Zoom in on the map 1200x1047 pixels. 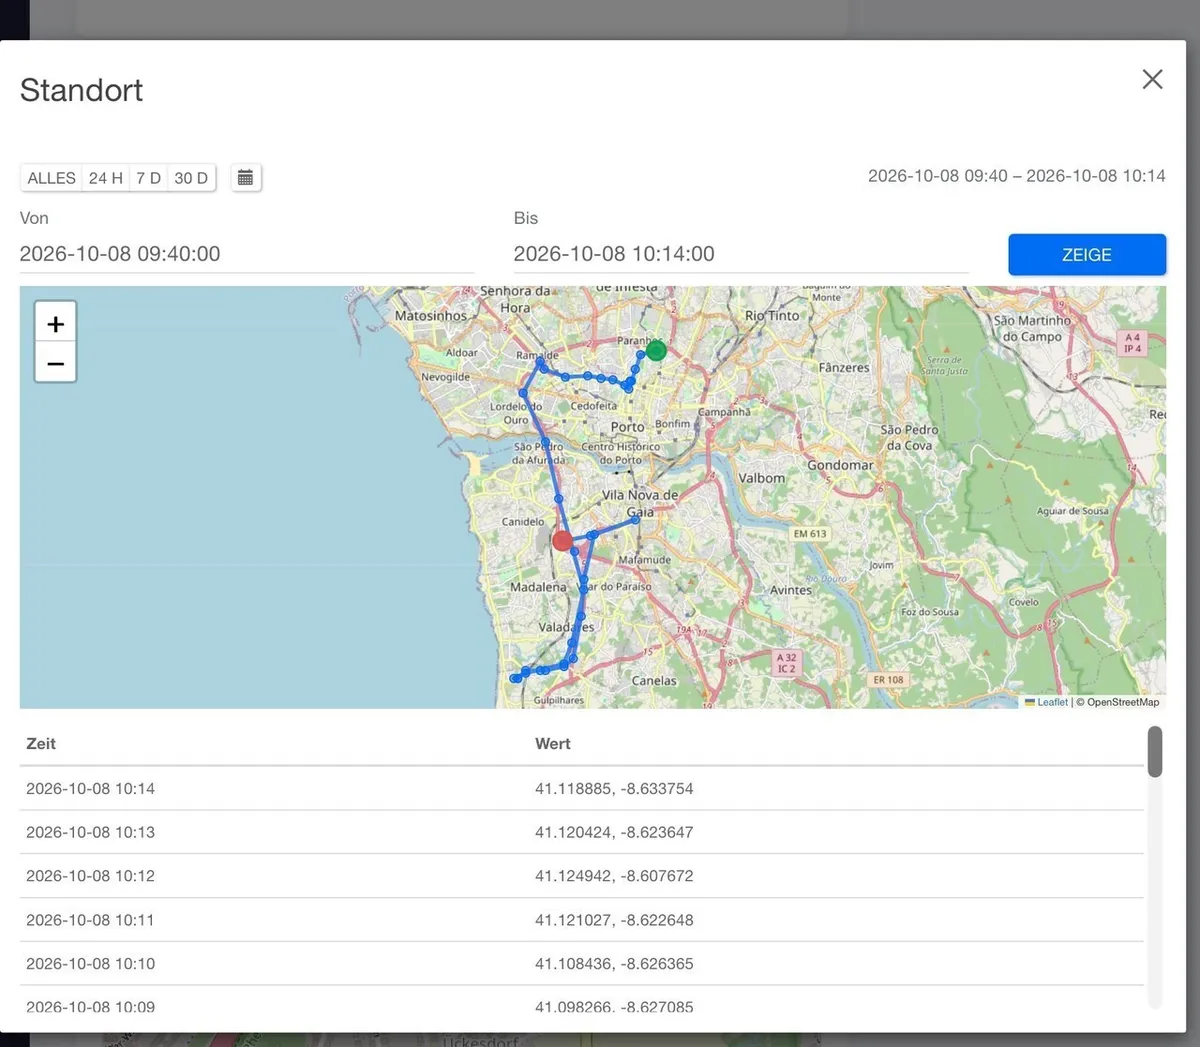[56, 323]
